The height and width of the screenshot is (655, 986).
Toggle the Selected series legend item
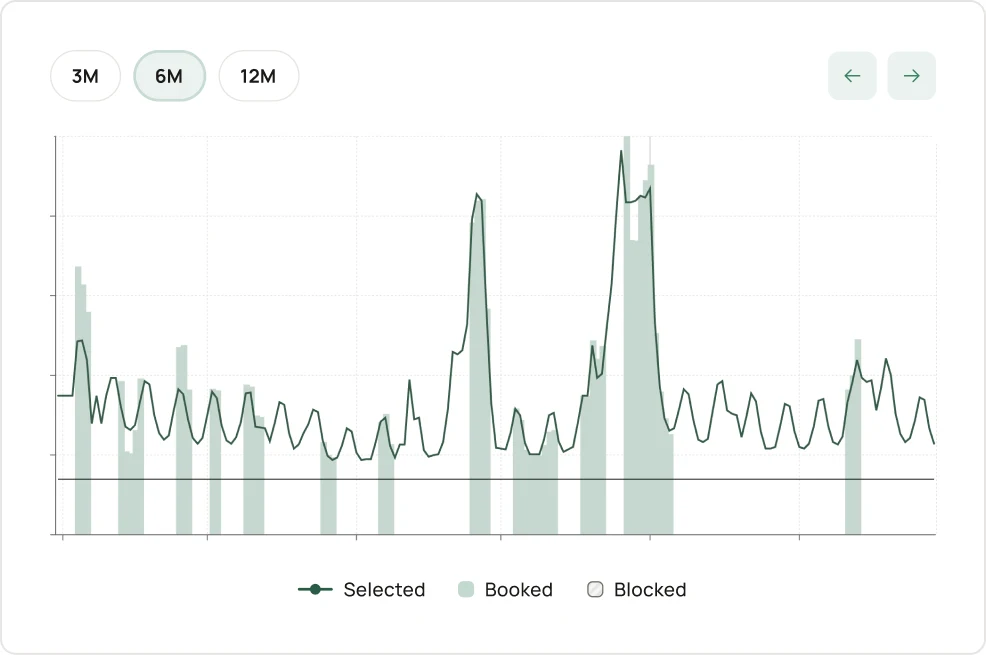(x=362, y=590)
